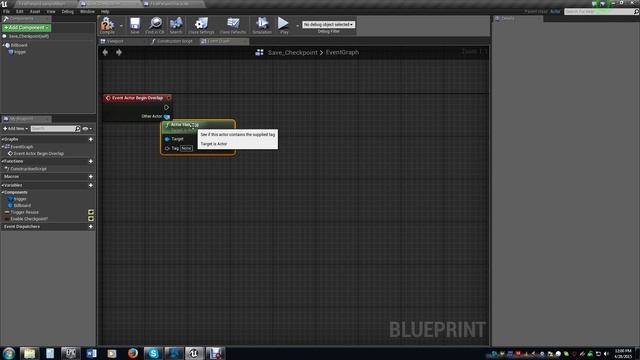Open the debug object selector dropdown

329,24
